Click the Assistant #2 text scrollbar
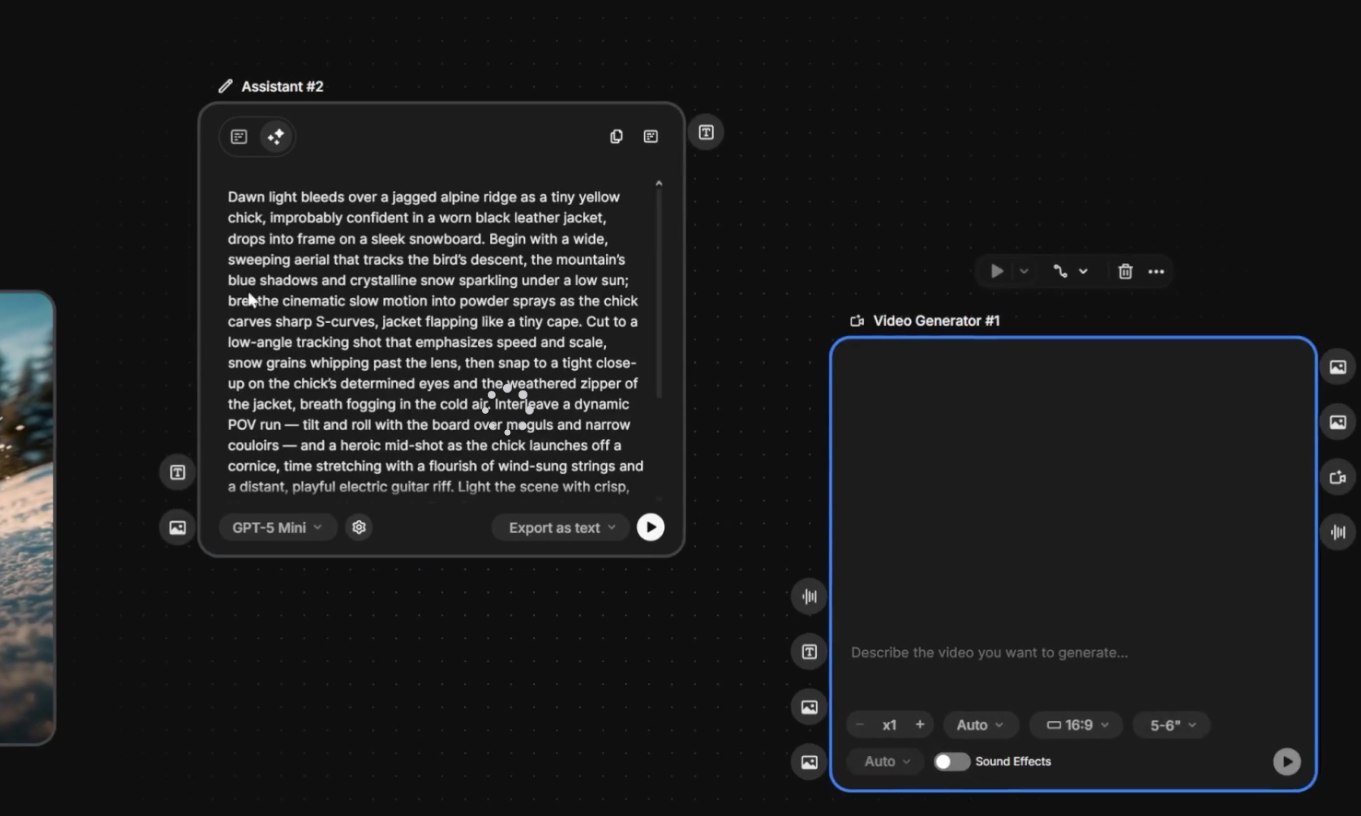 pos(658,290)
